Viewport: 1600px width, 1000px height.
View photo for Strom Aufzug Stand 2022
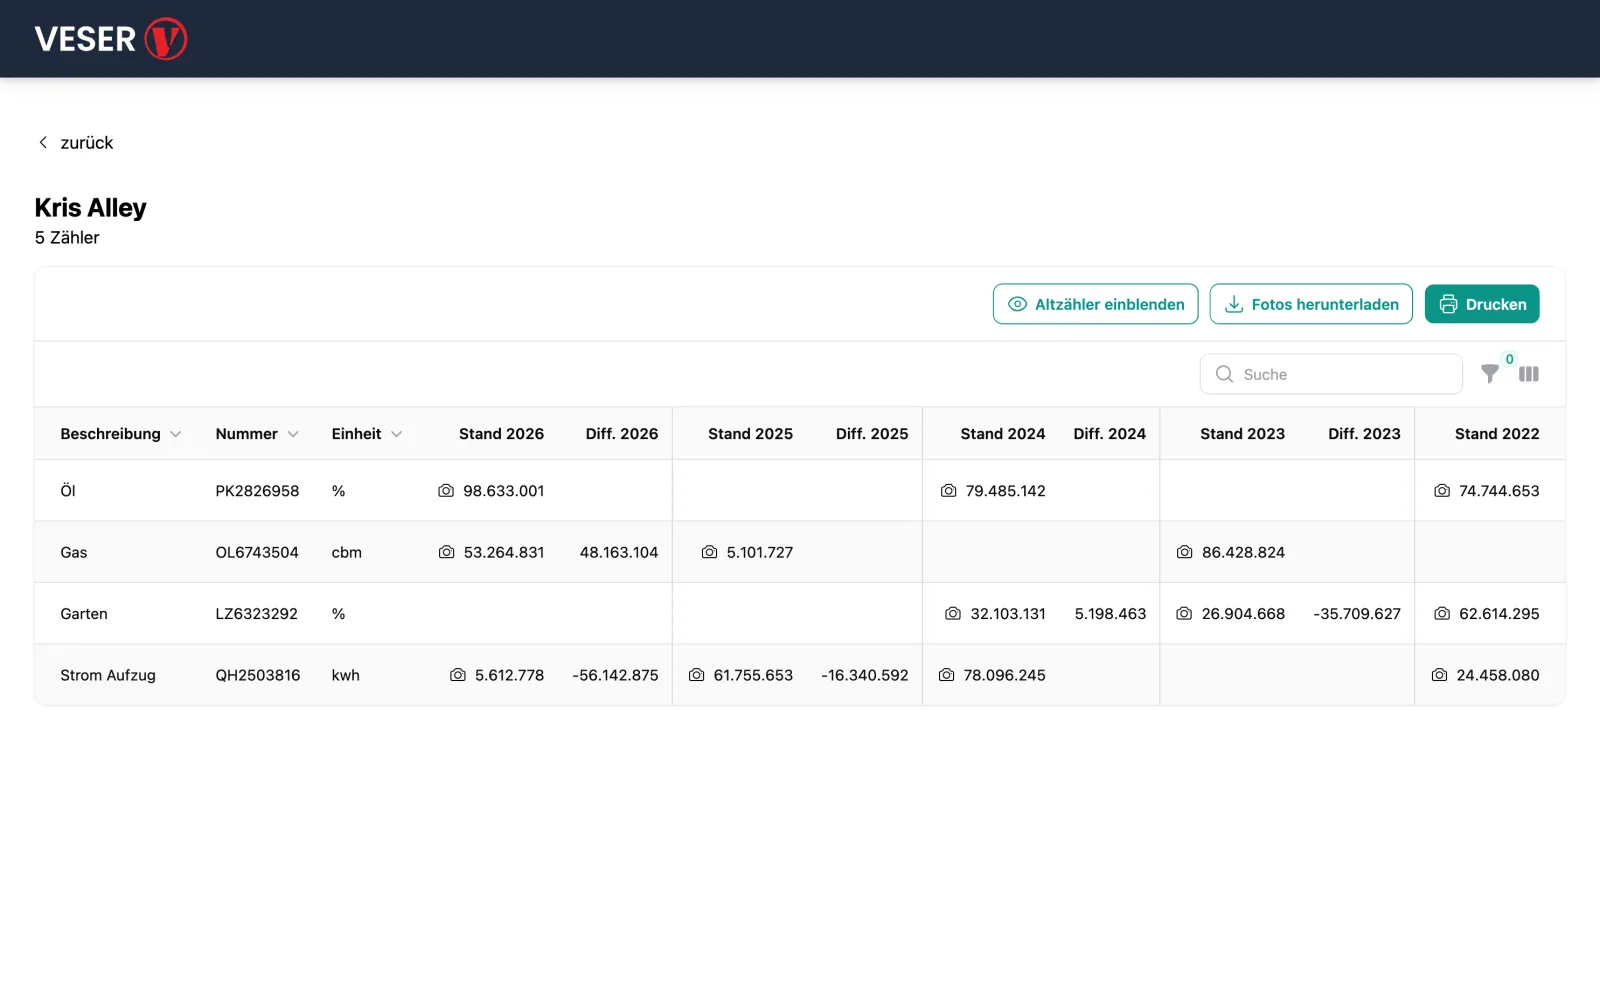[x=1439, y=675]
